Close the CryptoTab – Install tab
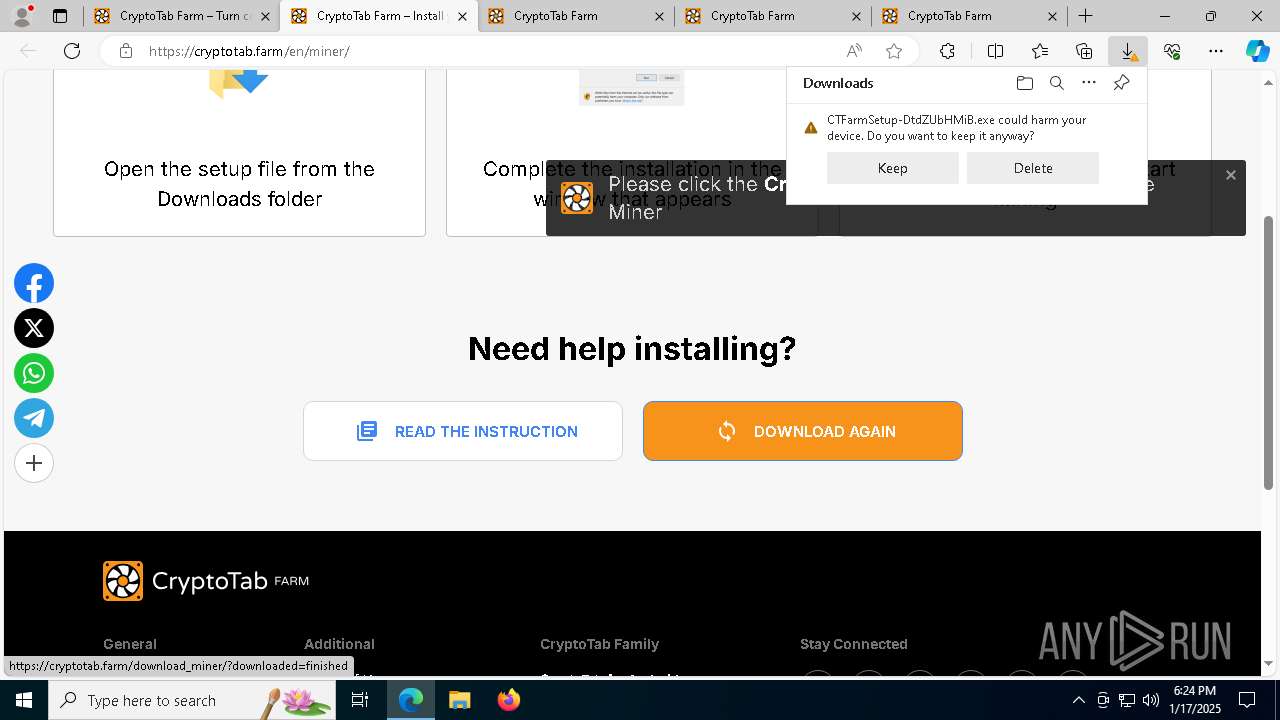 coord(462,16)
